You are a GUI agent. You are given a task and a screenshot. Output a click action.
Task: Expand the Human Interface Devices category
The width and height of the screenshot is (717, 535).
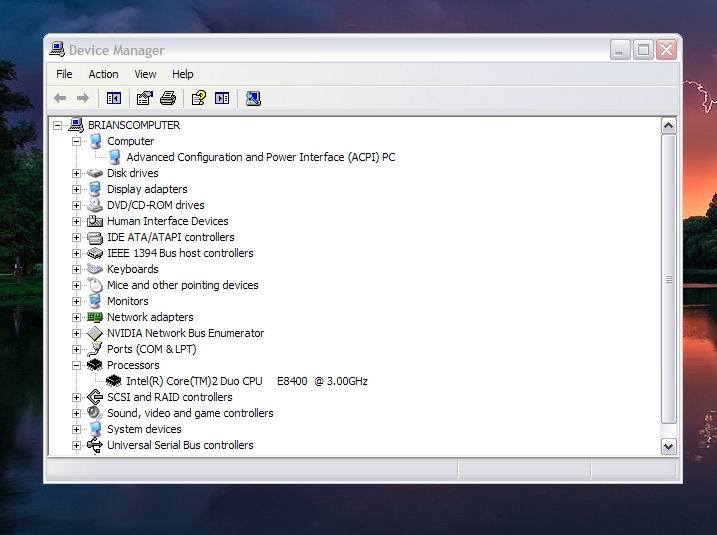click(x=76, y=221)
